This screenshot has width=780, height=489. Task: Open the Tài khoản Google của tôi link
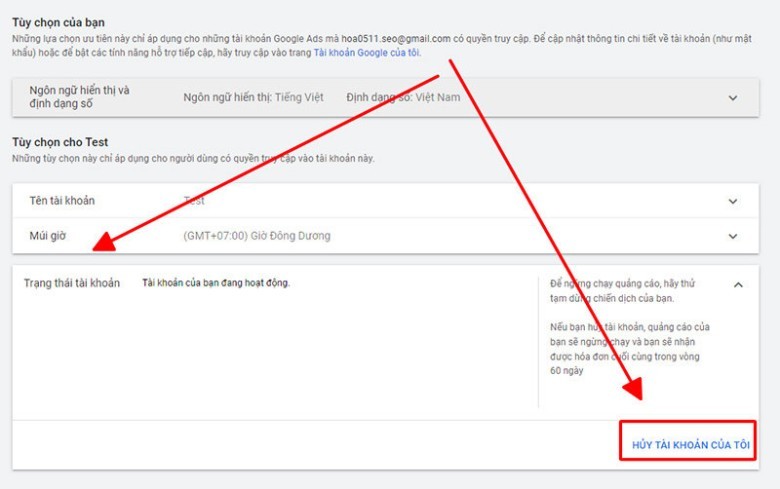coord(367,53)
